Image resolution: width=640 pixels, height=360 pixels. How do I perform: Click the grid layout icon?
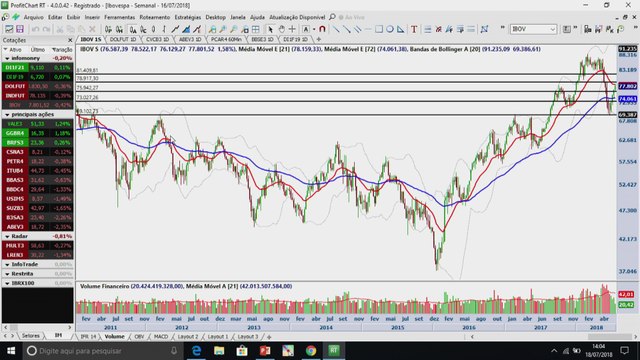coord(256,29)
